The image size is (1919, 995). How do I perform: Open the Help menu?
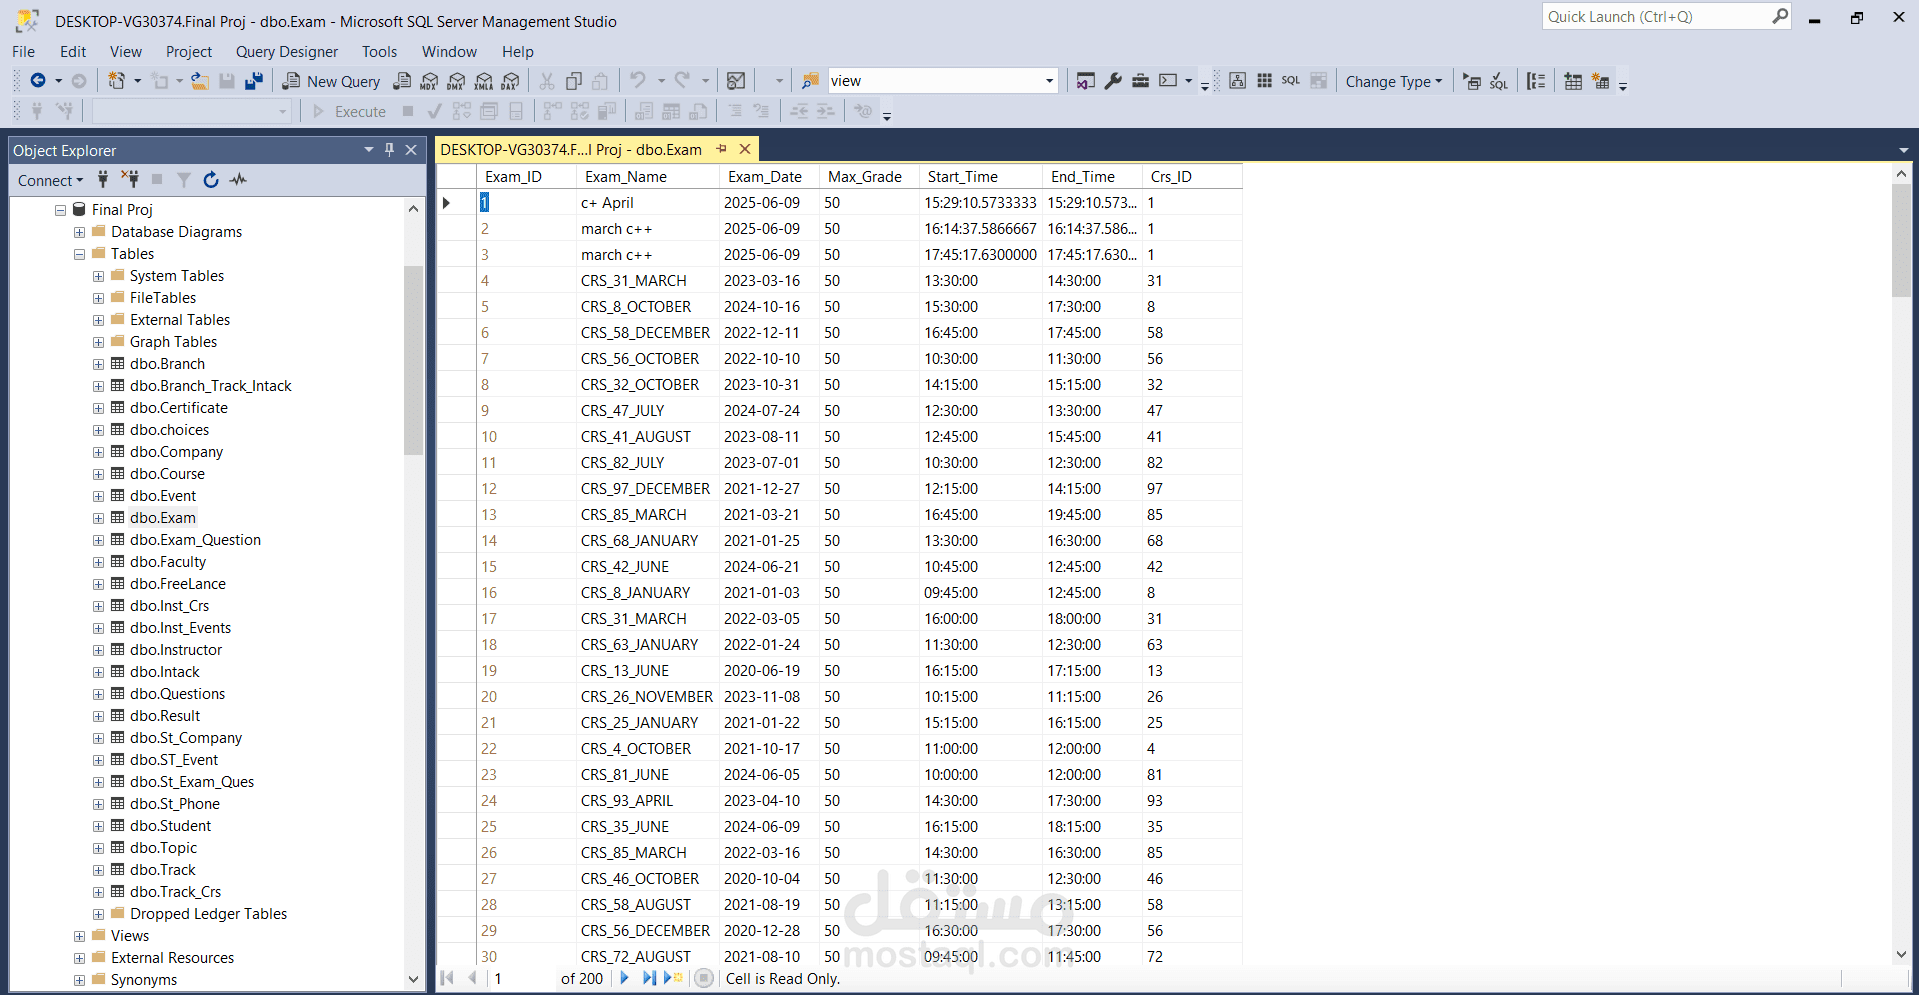point(518,52)
